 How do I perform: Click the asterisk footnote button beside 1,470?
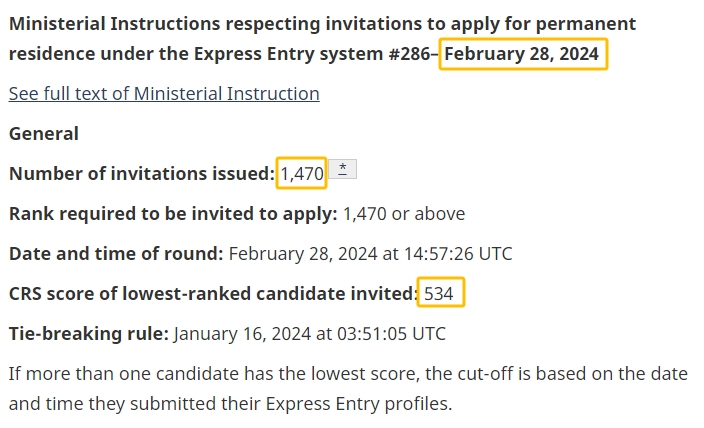click(342, 170)
